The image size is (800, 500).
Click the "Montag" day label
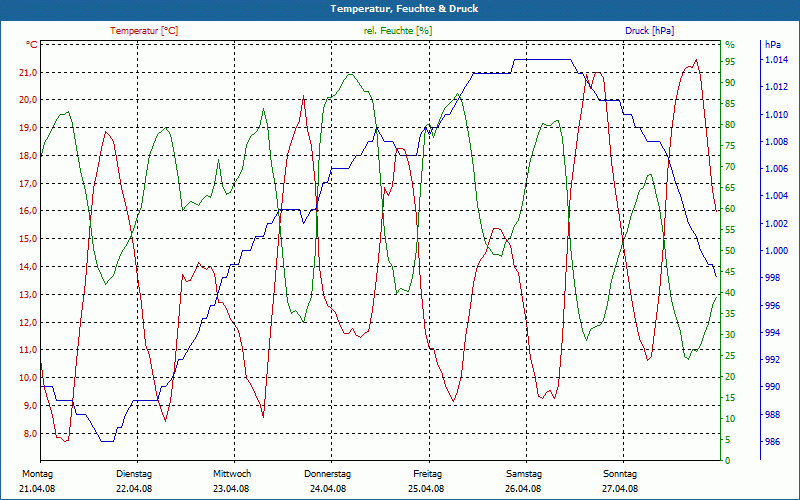[37, 474]
